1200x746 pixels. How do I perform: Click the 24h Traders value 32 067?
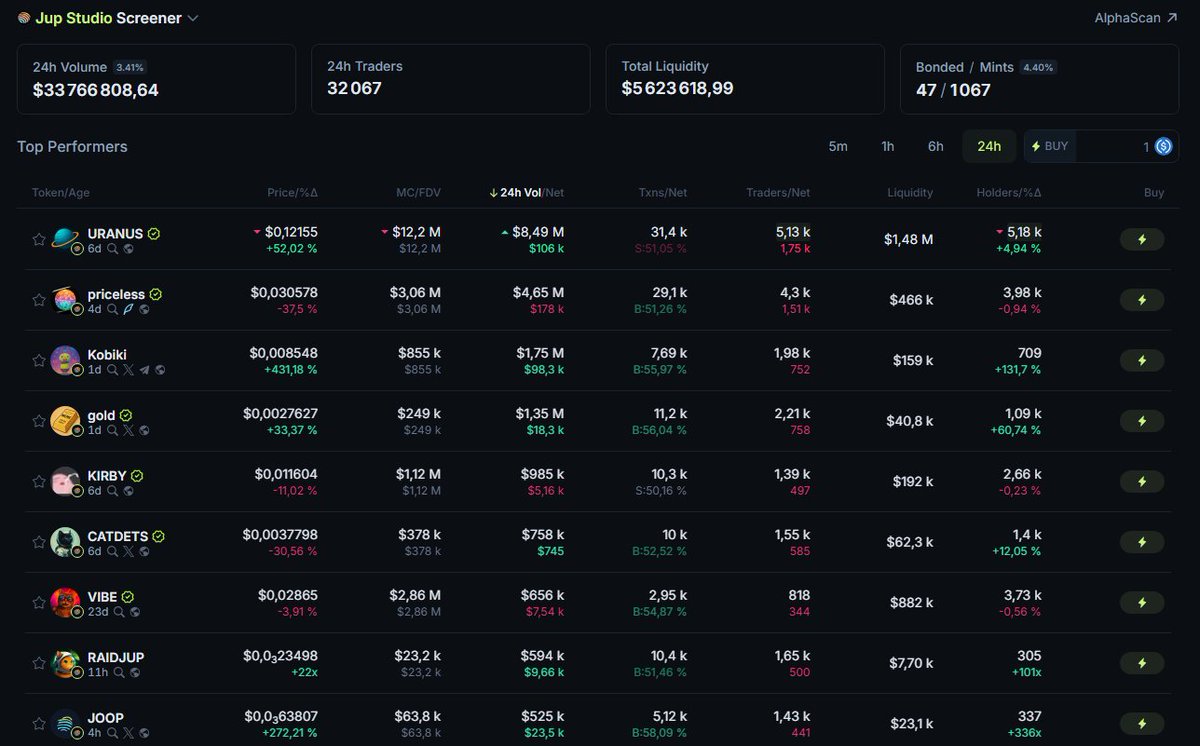point(354,88)
